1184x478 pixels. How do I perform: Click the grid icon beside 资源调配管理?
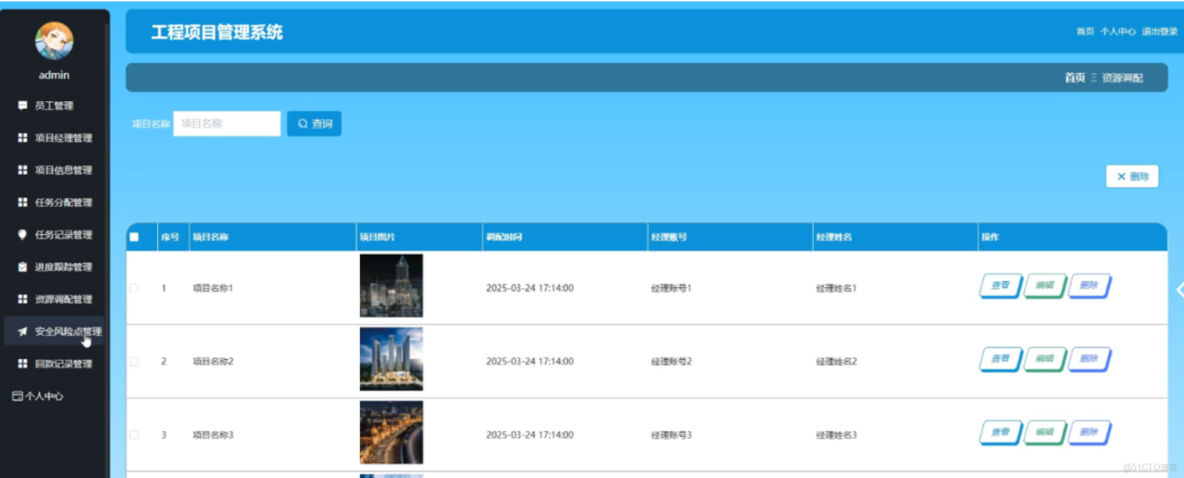click(22, 299)
